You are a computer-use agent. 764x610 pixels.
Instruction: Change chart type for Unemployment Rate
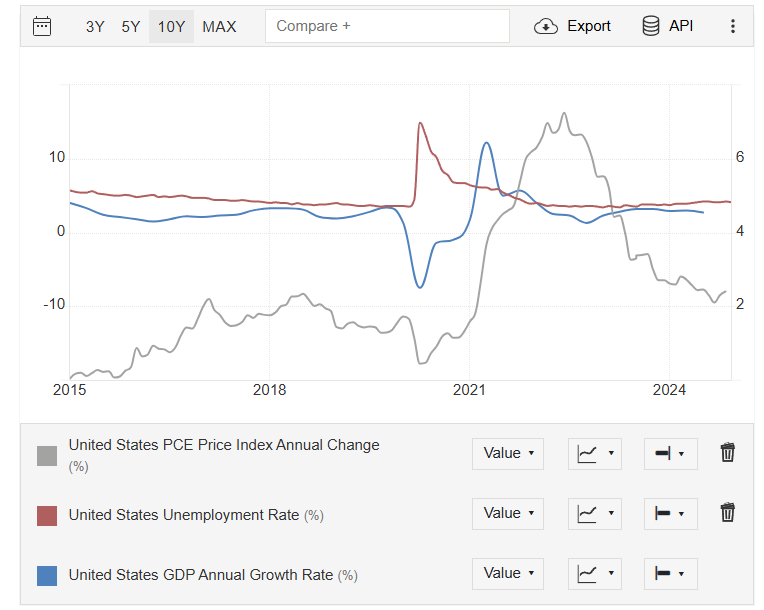(594, 514)
